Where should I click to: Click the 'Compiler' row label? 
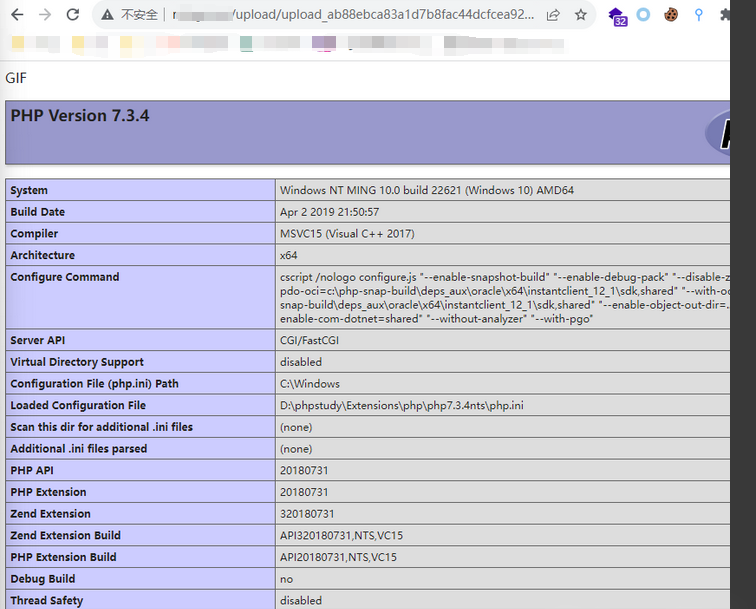pyautogui.click(x=34, y=234)
